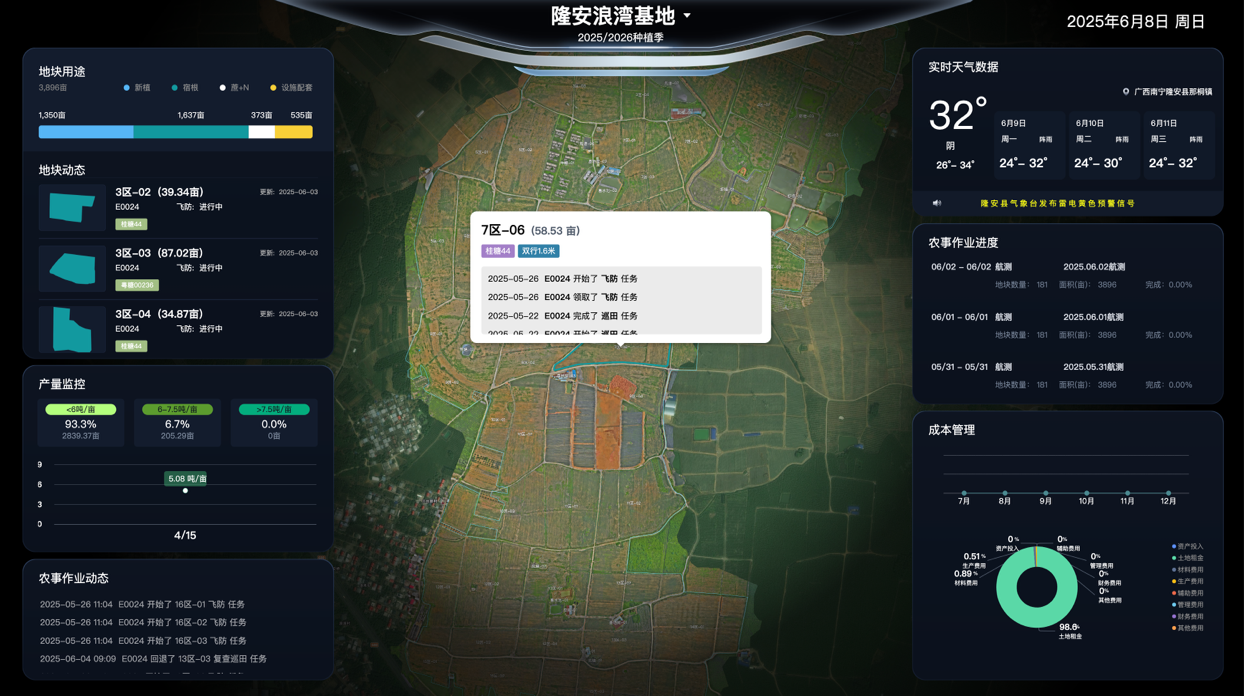Viewport: 1244px width, 696px height.
Task: Open the 6月10日 weather forecast card
Action: coord(1103,146)
